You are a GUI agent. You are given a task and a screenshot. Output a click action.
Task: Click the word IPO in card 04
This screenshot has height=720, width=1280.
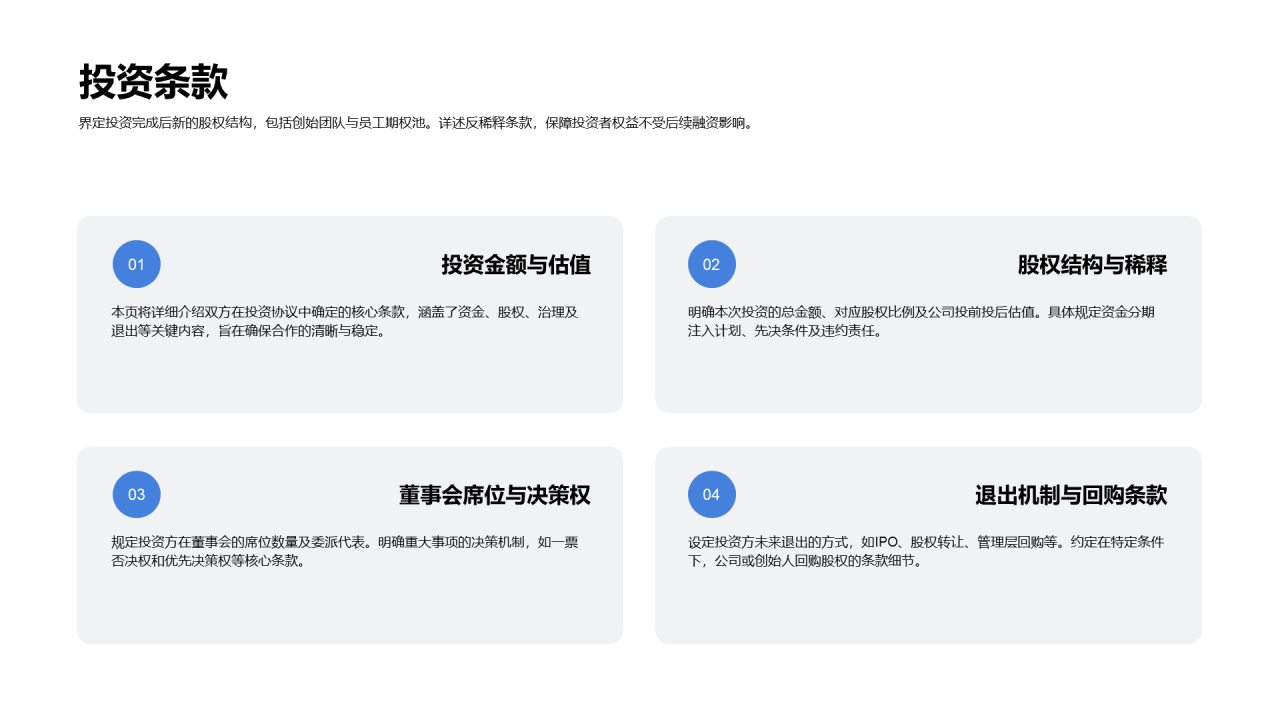(x=888, y=542)
